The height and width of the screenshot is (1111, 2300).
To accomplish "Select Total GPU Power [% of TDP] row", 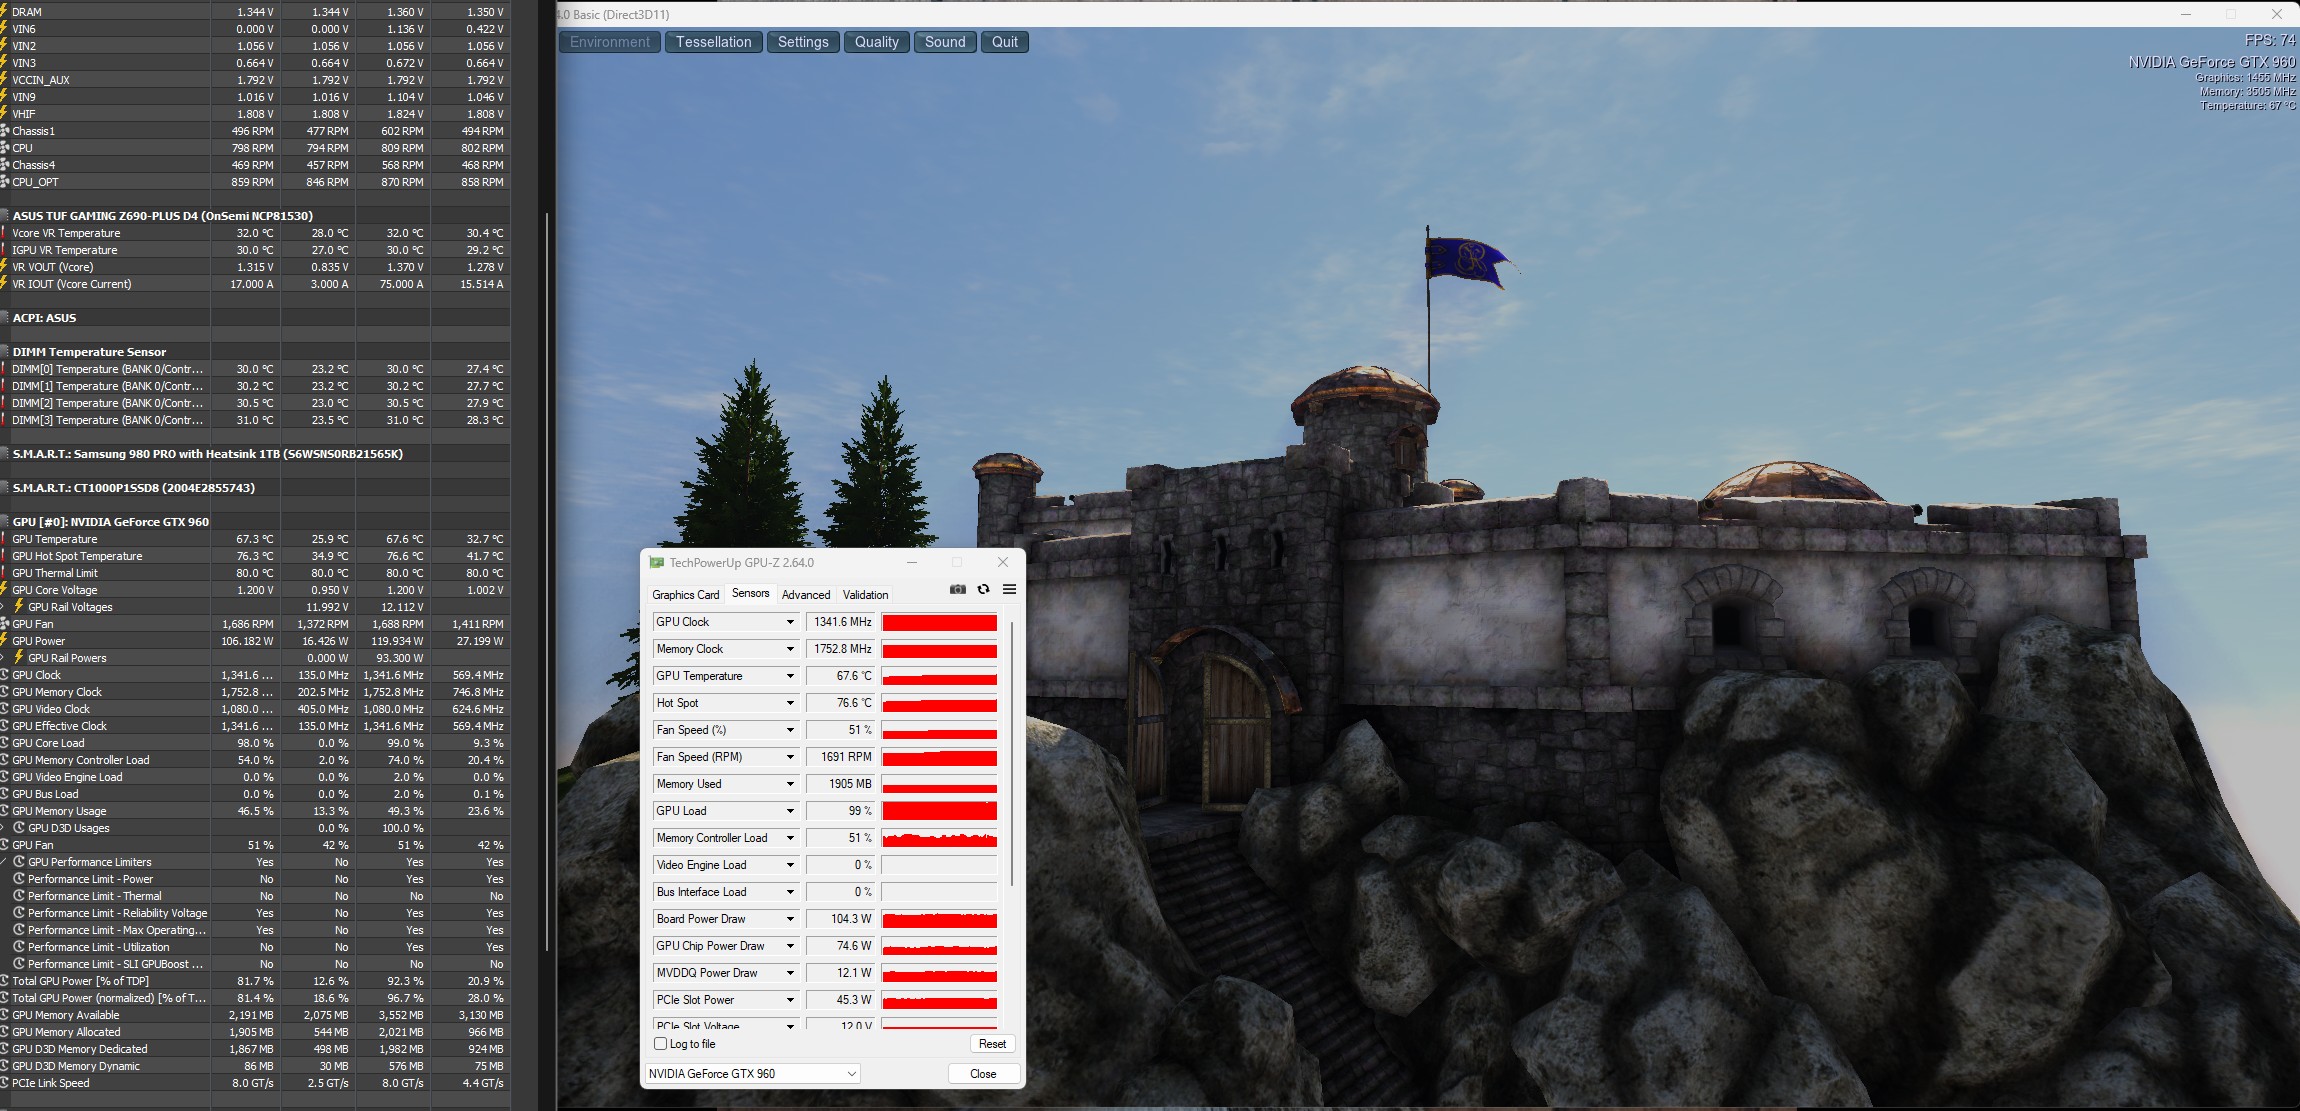I will [x=256, y=981].
